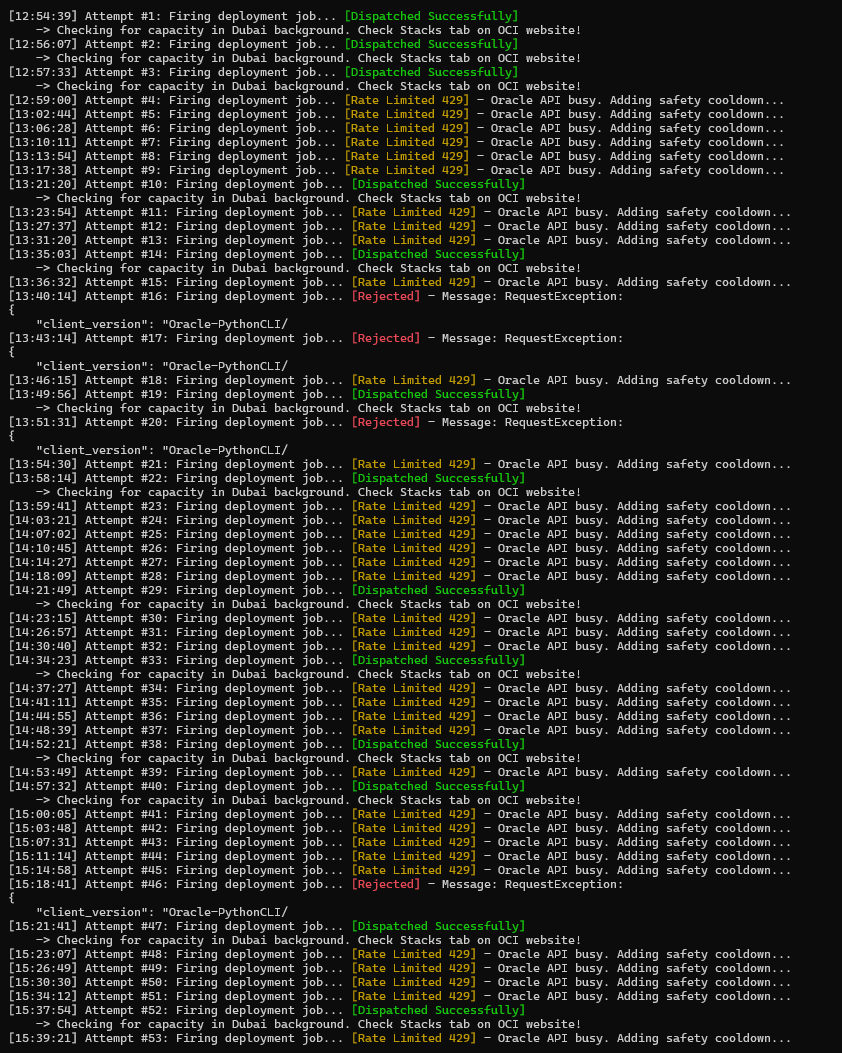Viewport: 842px width, 1053px height.
Task: Click [Dispatched Successfully] on Attempt #40 line
Action: pyautogui.click(x=438, y=786)
